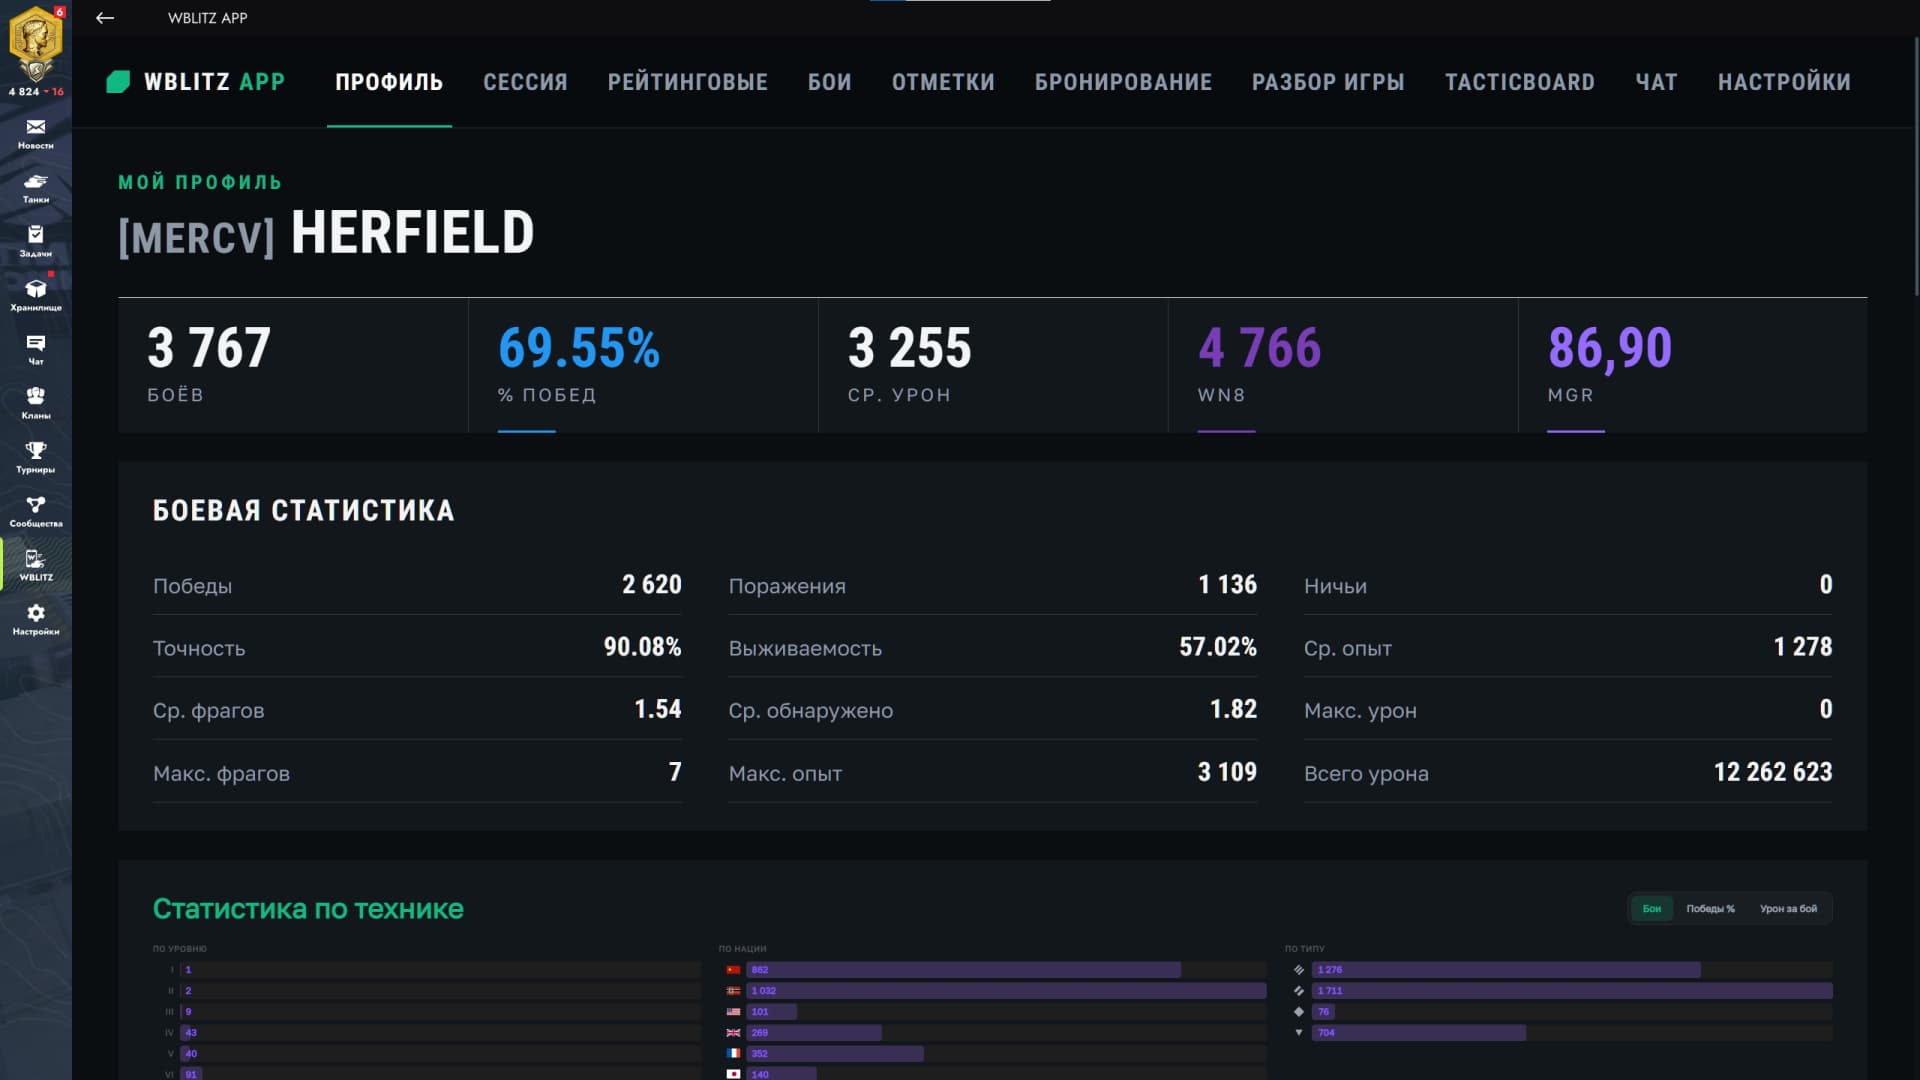The height and width of the screenshot is (1080, 1920).
Task: Click the China flag beside 882
Action: point(733,970)
